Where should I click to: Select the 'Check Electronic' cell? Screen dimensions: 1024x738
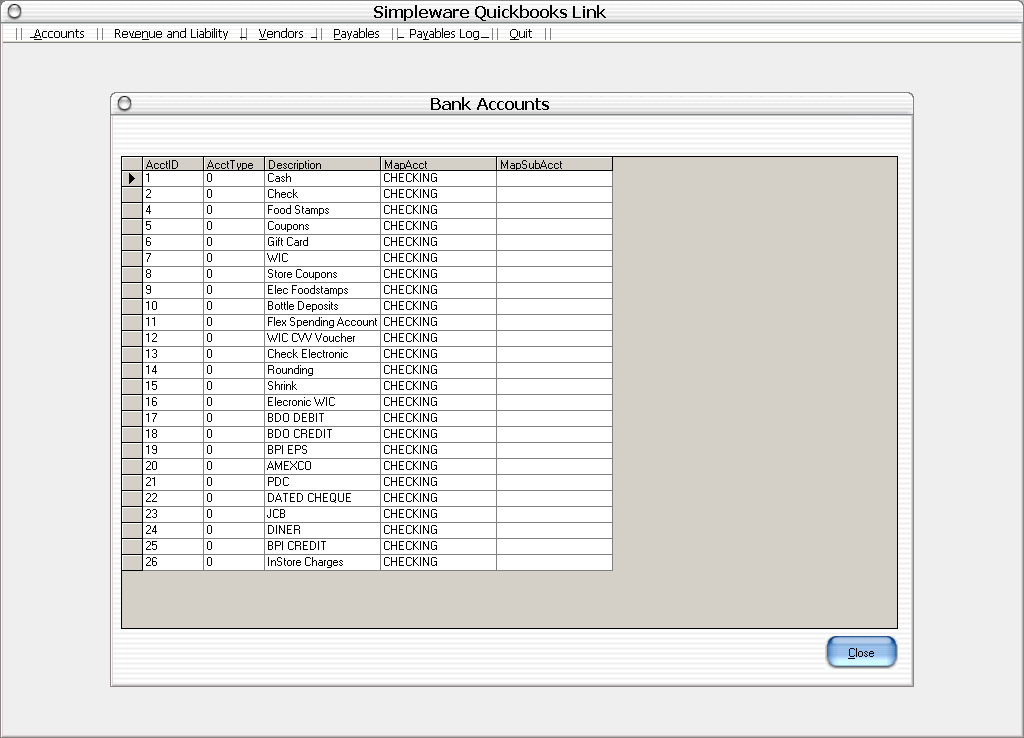click(x=323, y=355)
